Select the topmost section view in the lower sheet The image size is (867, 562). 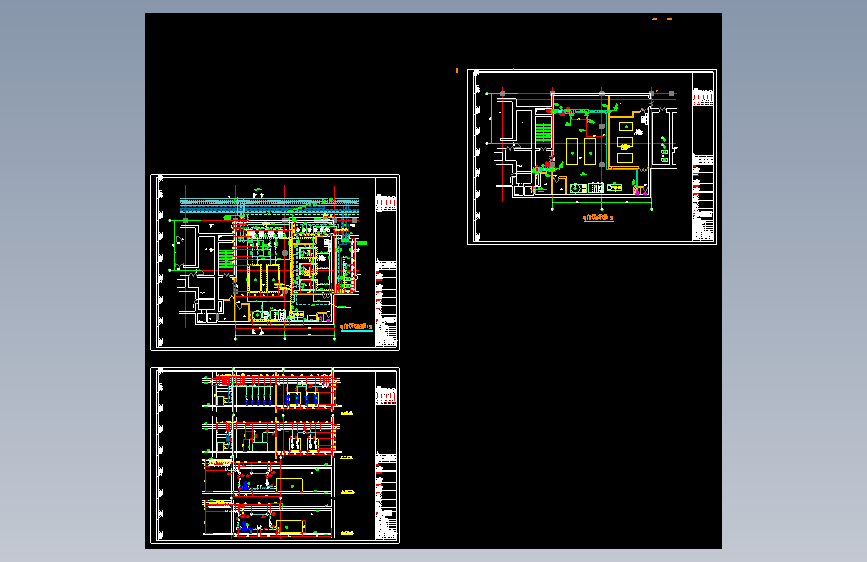tap(272, 392)
